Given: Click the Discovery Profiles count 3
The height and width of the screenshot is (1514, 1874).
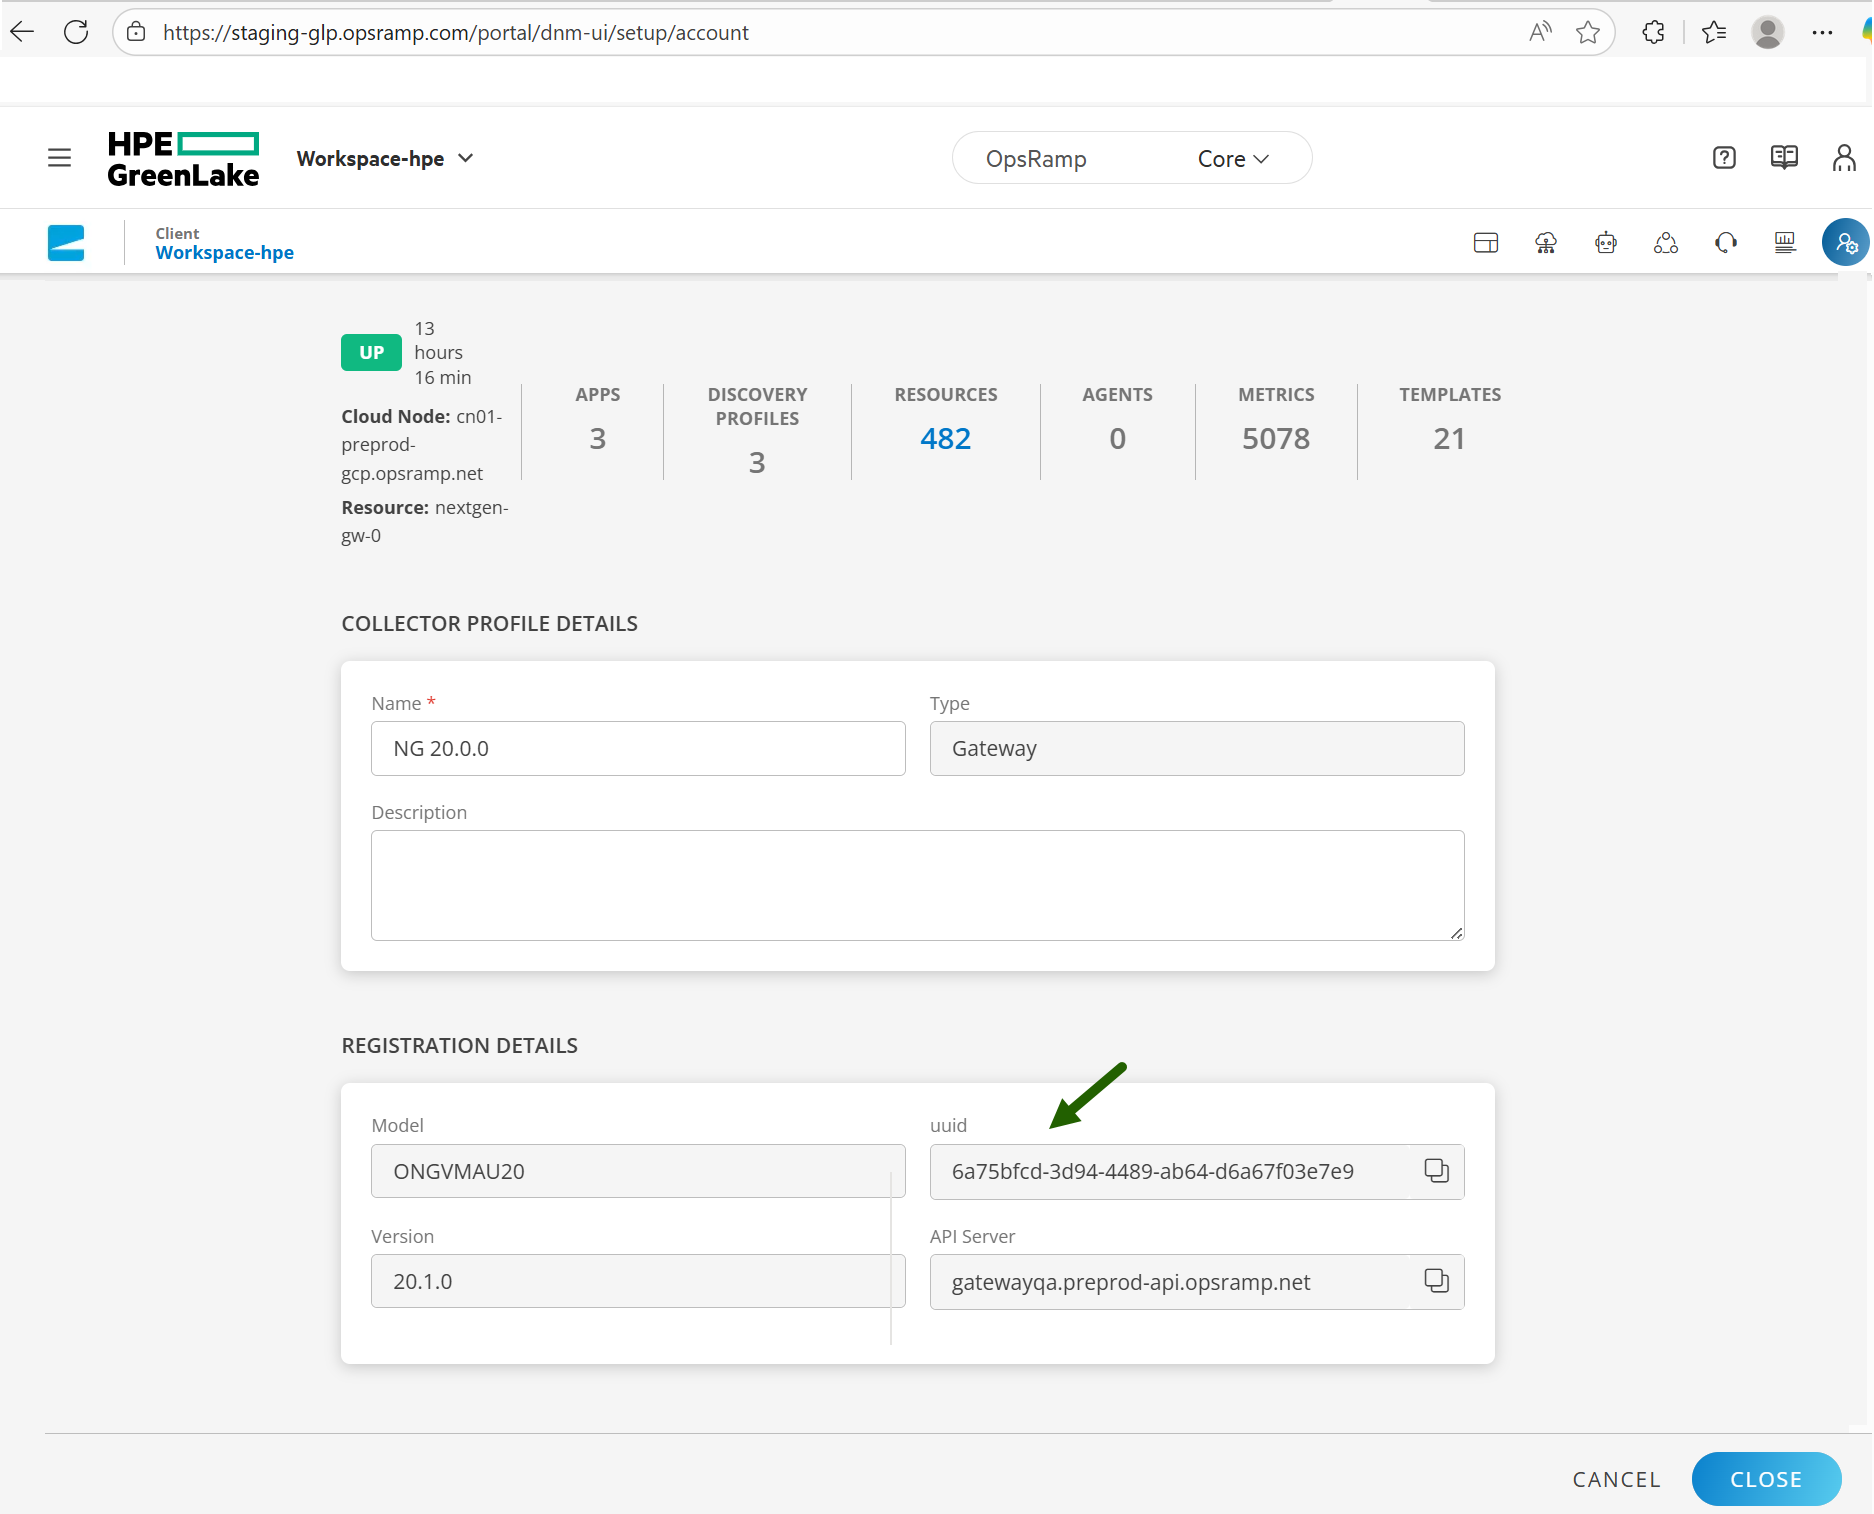Looking at the screenshot, I should pyautogui.click(x=757, y=462).
